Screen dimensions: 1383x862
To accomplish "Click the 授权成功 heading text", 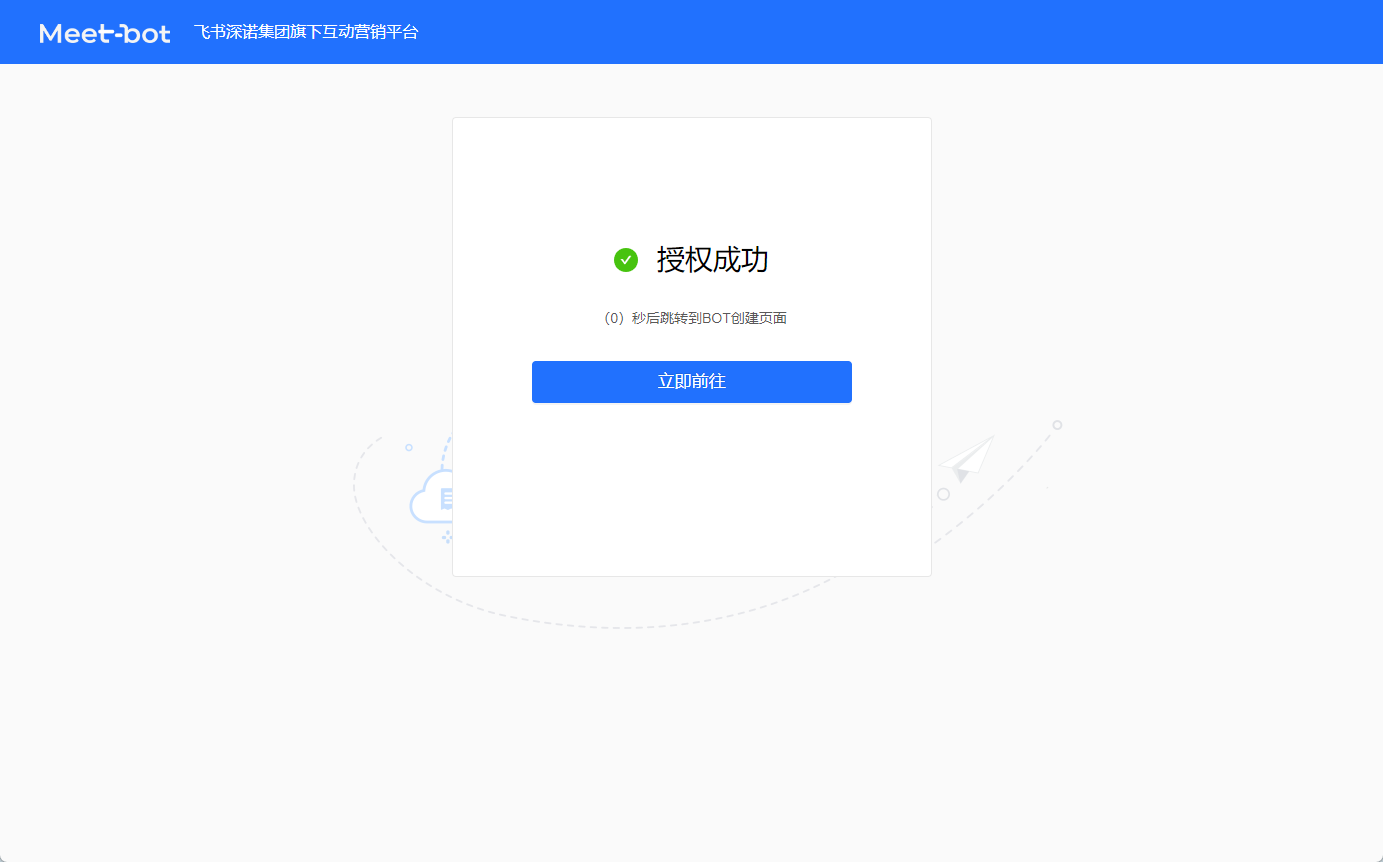I will (x=712, y=260).
